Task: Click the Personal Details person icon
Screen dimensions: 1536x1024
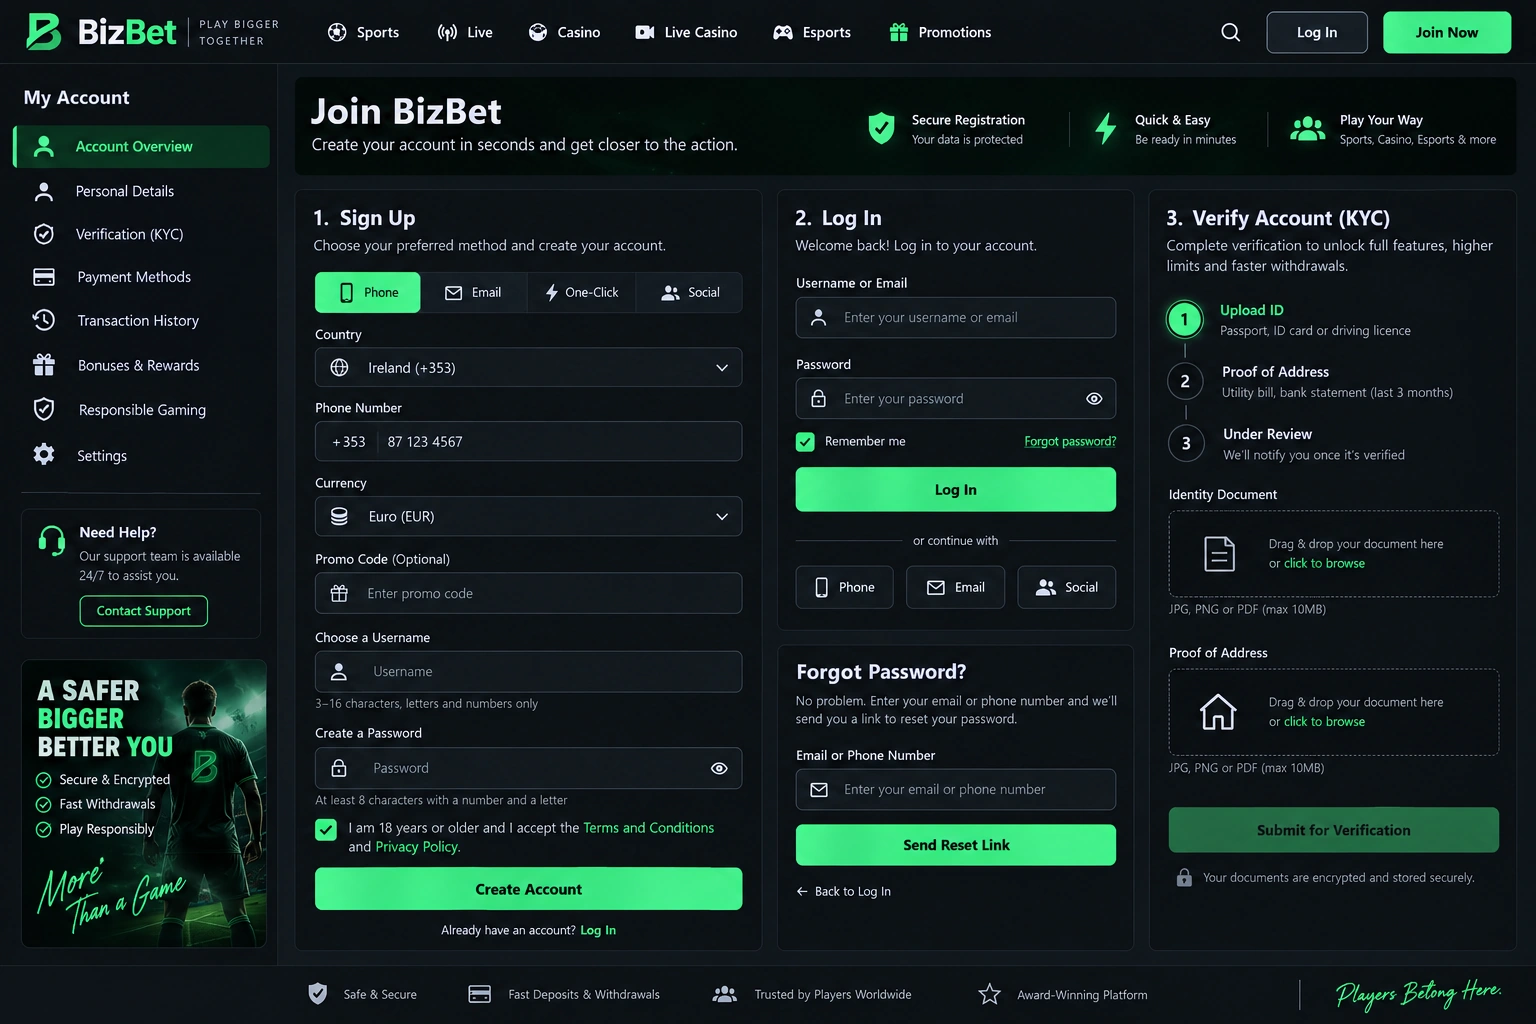Action: point(44,191)
